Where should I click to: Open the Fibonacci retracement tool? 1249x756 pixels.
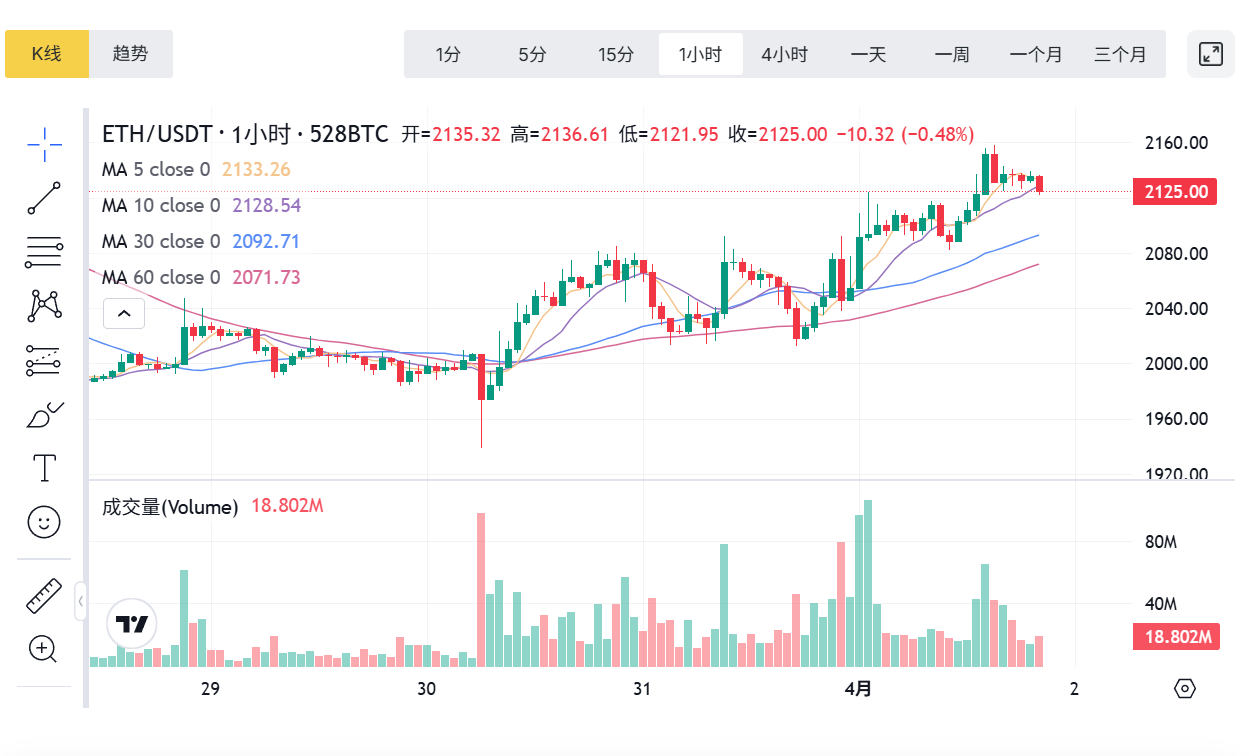(x=44, y=252)
